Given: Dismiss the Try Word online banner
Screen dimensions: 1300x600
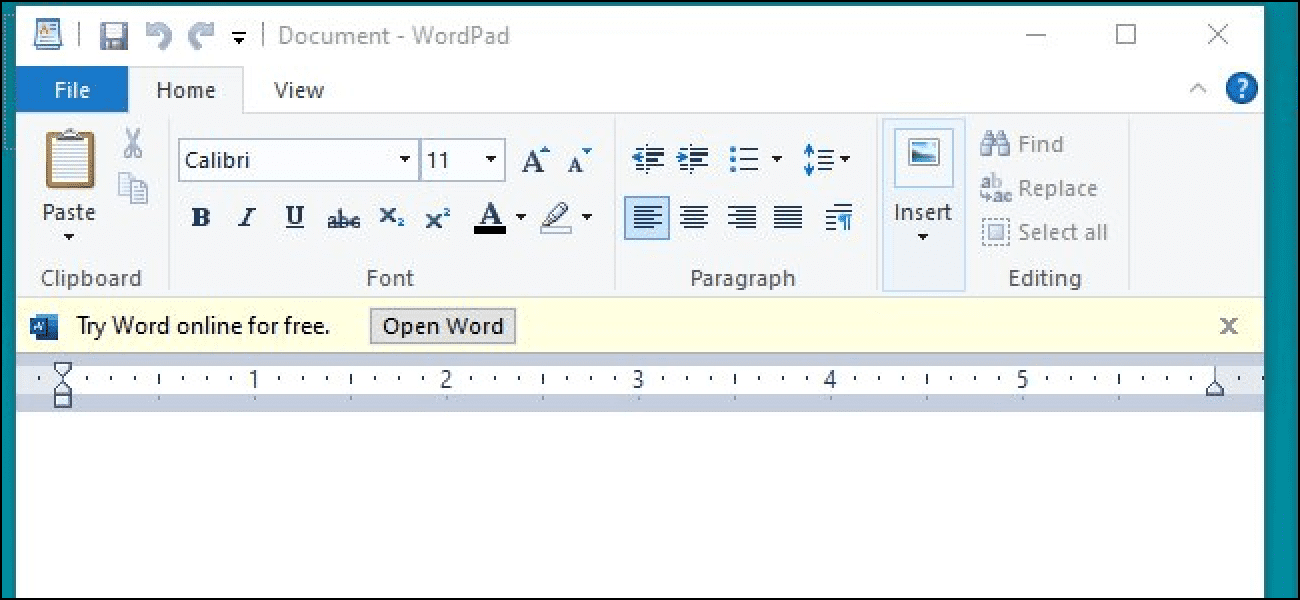Looking at the screenshot, I should point(1229,326).
